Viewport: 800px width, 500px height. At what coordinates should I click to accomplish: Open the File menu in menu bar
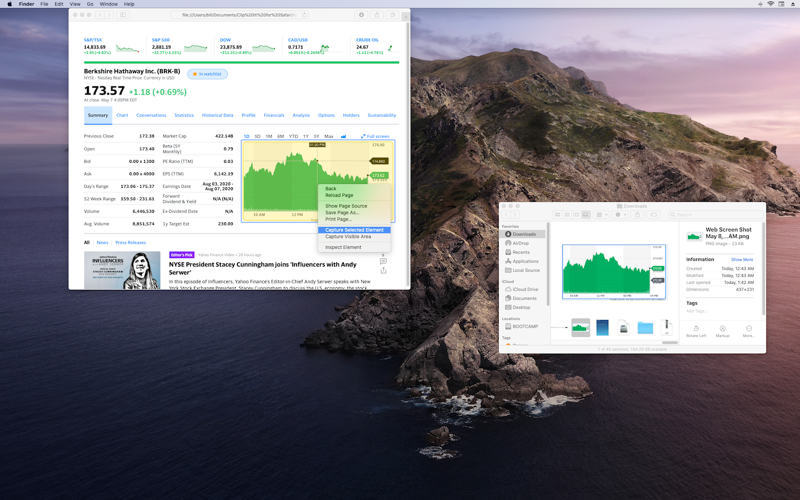pos(44,4)
